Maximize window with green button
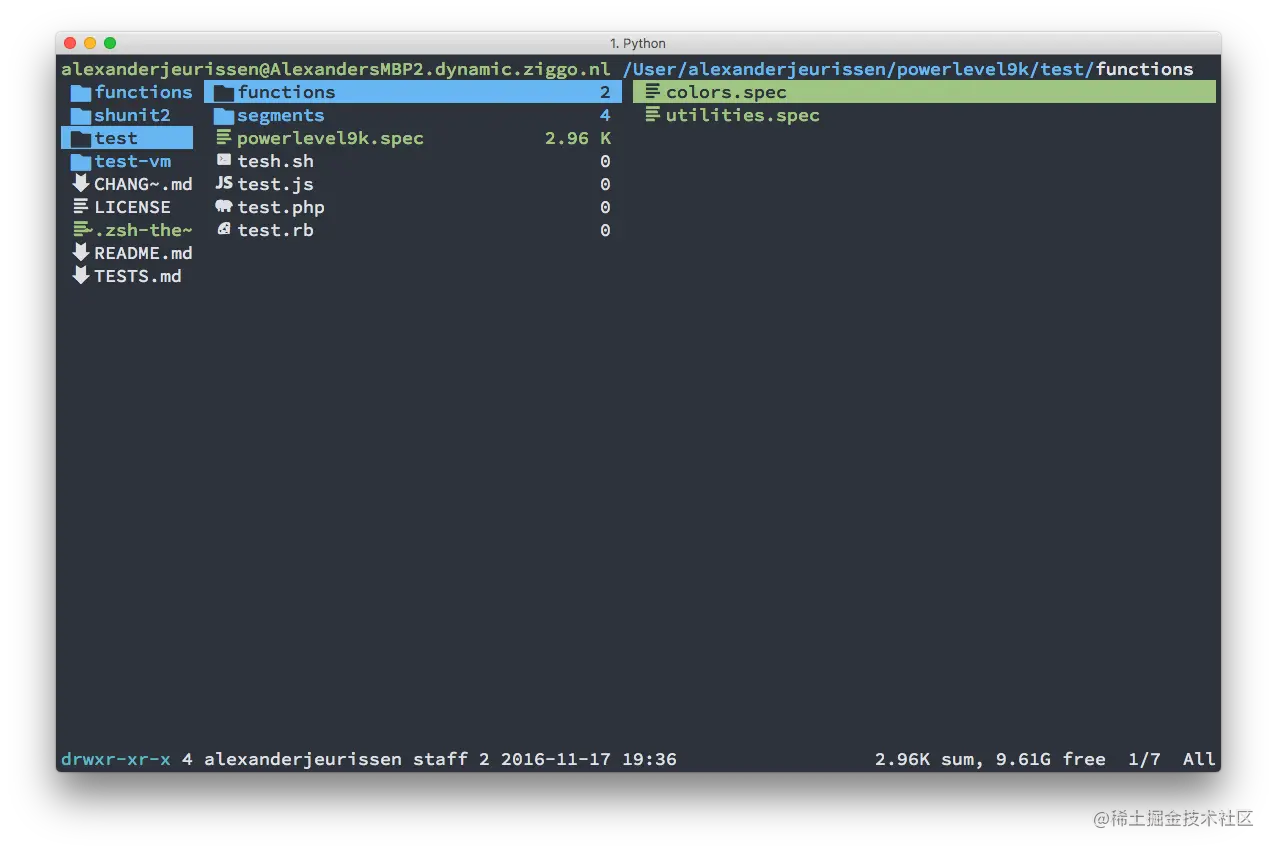The width and height of the screenshot is (1277, 852). pyautogui.click(x=110, y=43)
